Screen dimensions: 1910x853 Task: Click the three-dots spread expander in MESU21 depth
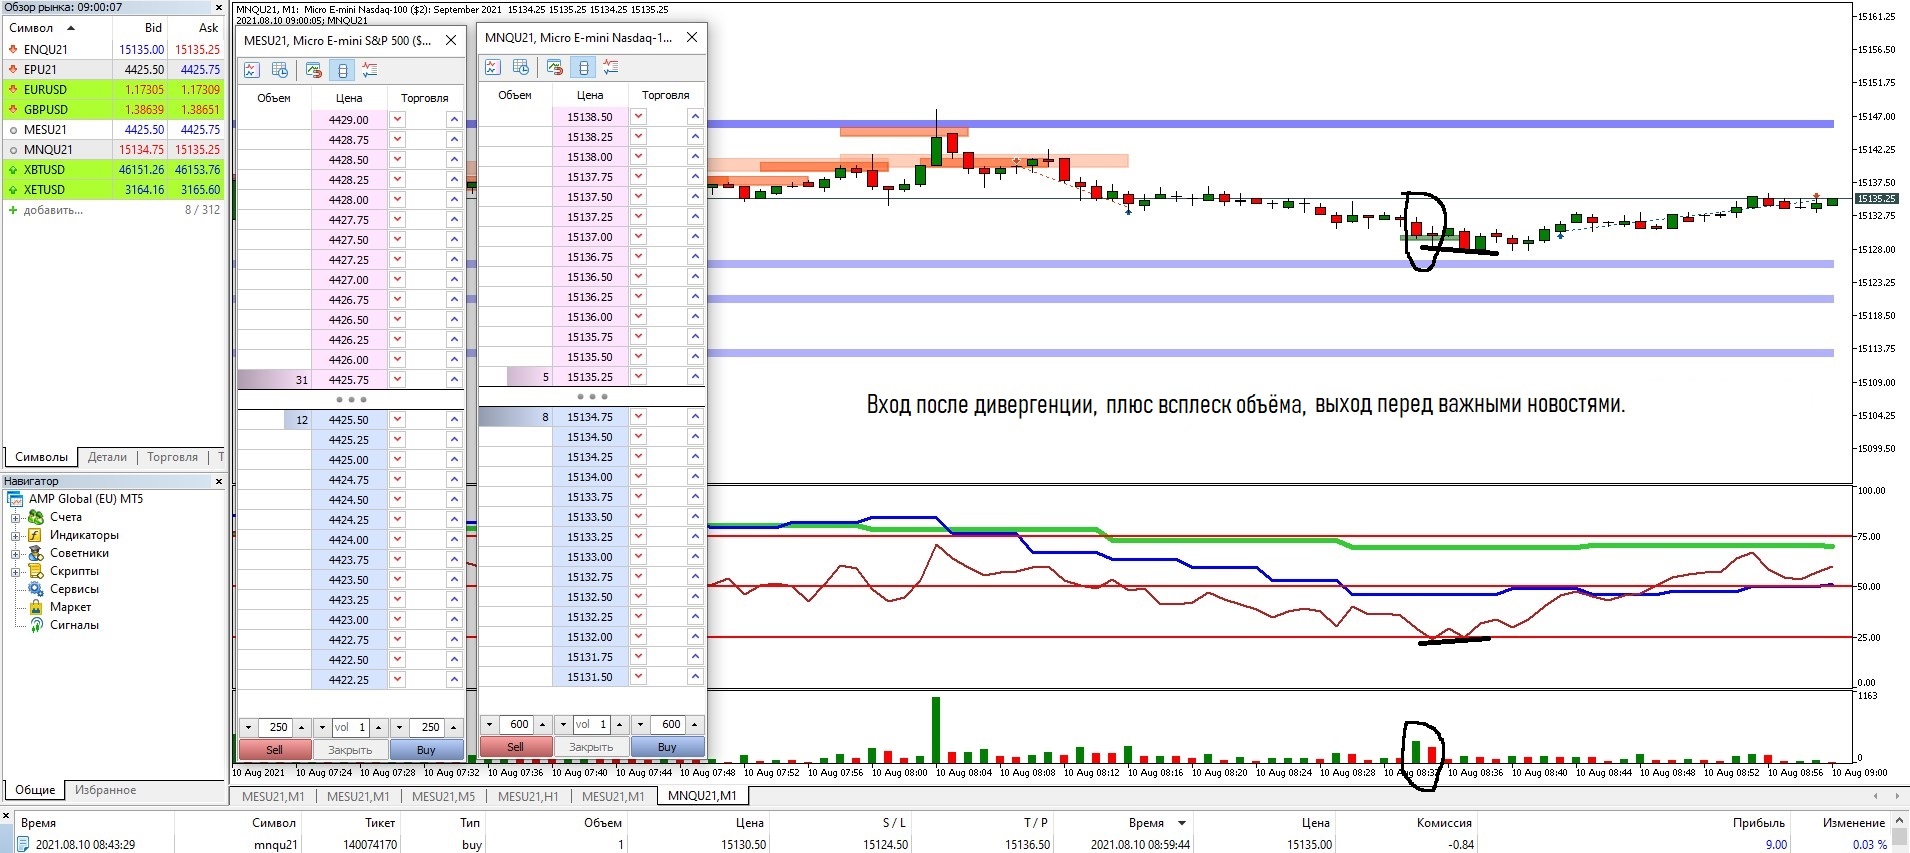tap(351, 400)
